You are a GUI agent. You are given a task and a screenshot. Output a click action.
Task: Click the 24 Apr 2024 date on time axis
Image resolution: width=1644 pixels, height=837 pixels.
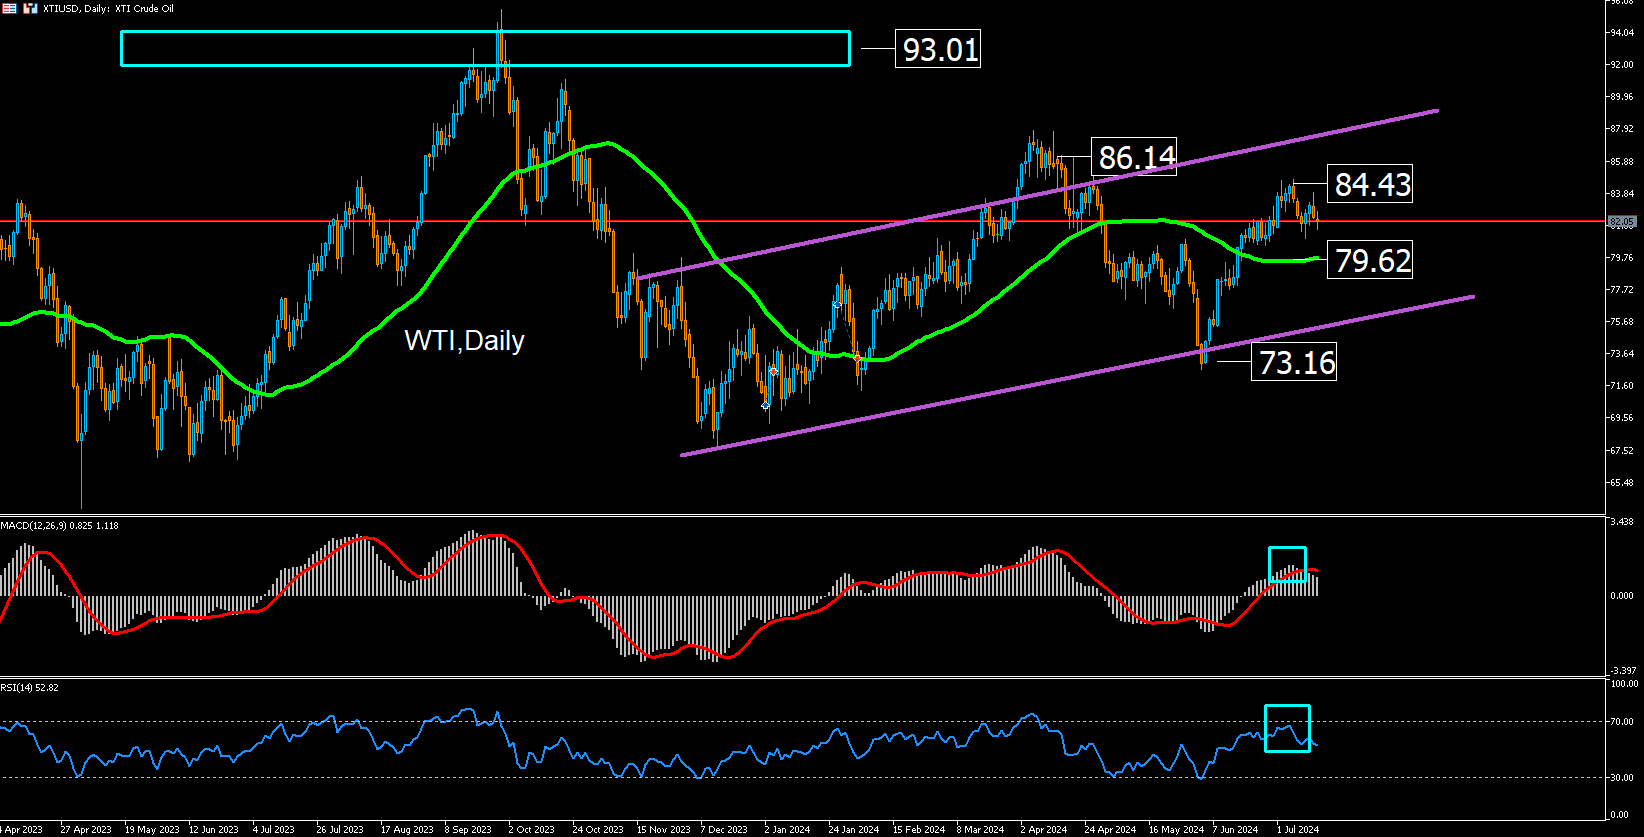coord(1110,829)
